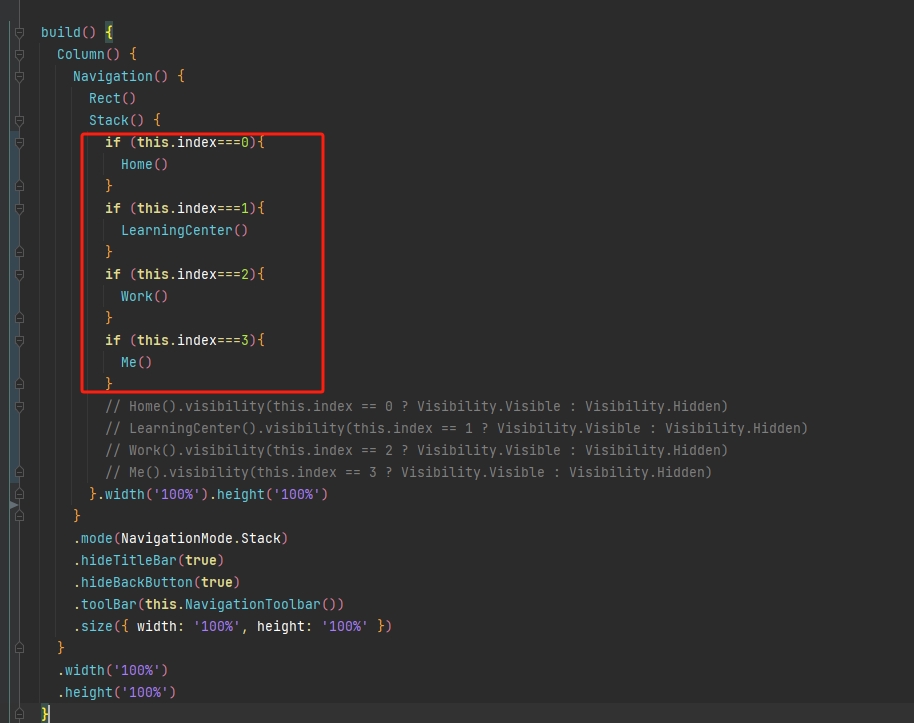The width and height of the screenshot is (914, 723).
Task: Click the .toolBar(this.NavigationToolbar()) line
Action: coord(209,605)
